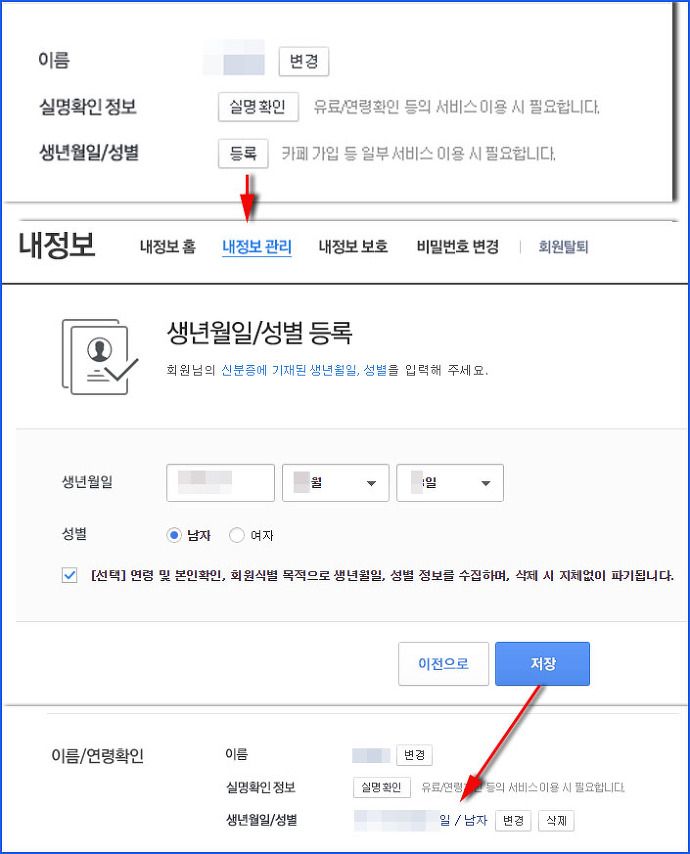Click the 이전으로 button

[443, 663]
